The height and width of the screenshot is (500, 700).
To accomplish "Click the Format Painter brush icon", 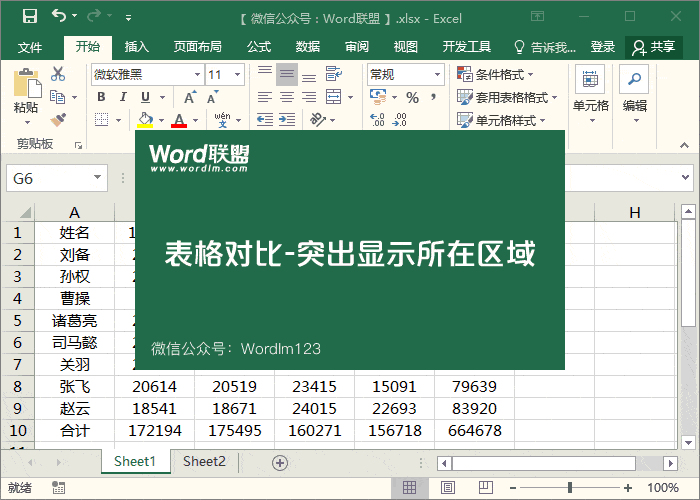I will click(58, 120).
